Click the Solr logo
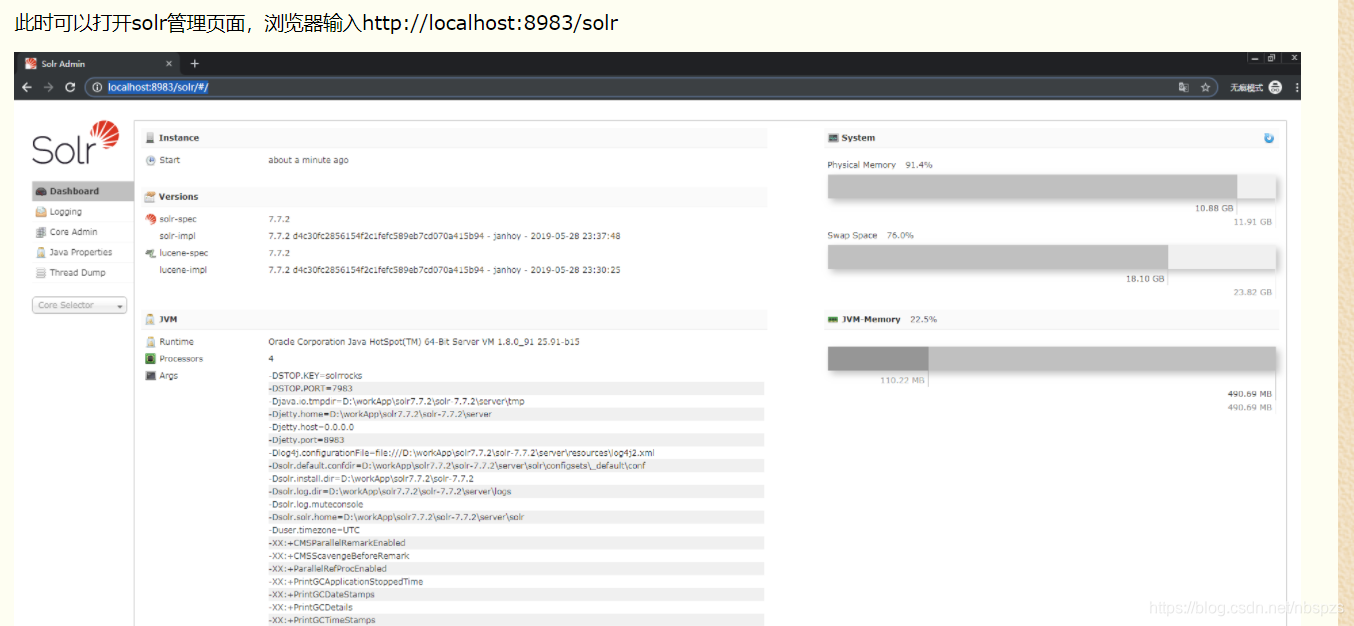Screen dimensions: 1354x626 point(76,143)
